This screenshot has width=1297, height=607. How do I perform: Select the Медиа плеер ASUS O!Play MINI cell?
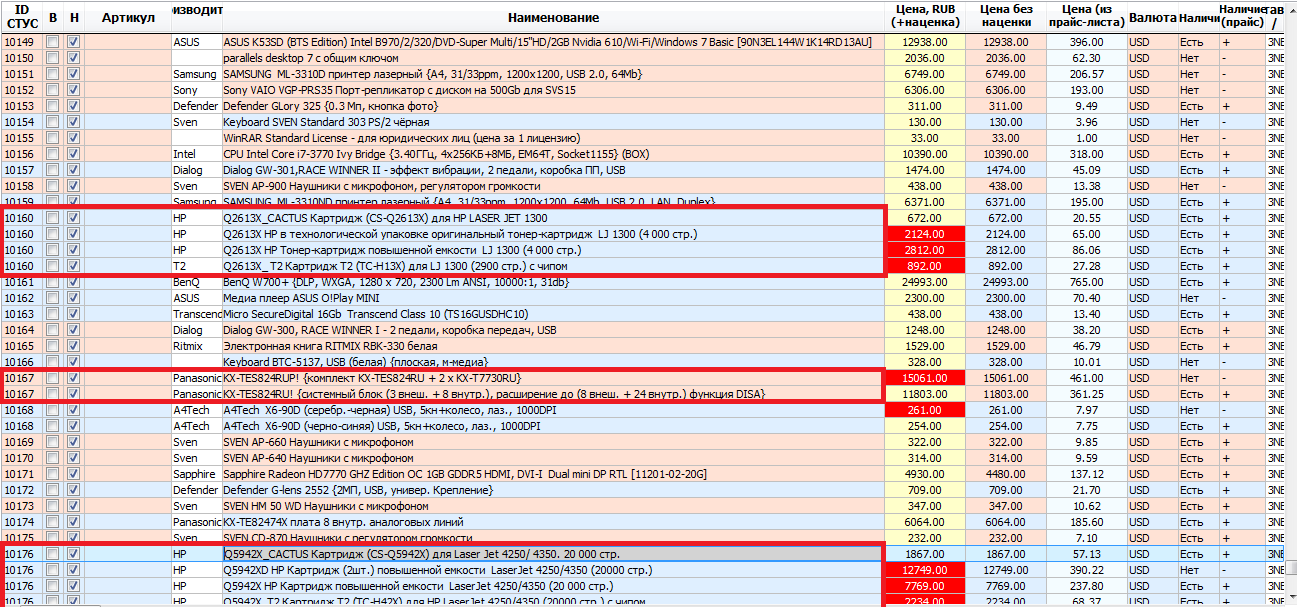(553, 298)
